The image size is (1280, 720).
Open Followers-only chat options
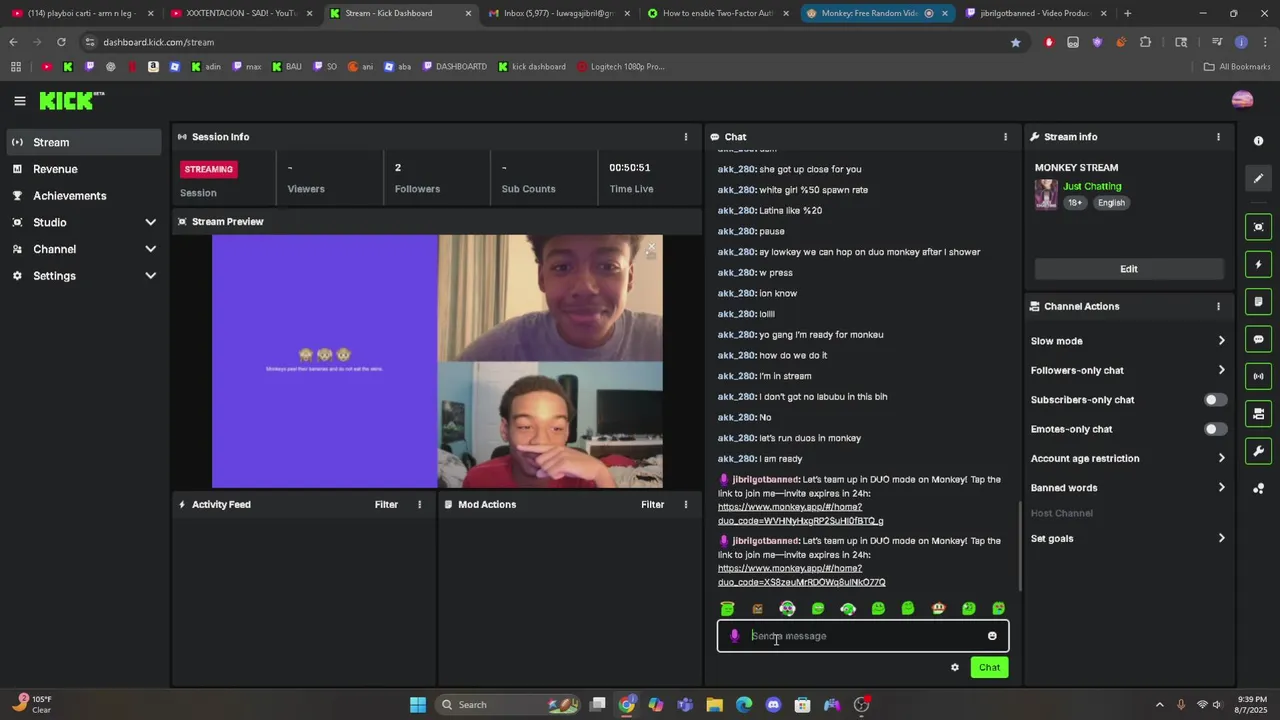1128,370
